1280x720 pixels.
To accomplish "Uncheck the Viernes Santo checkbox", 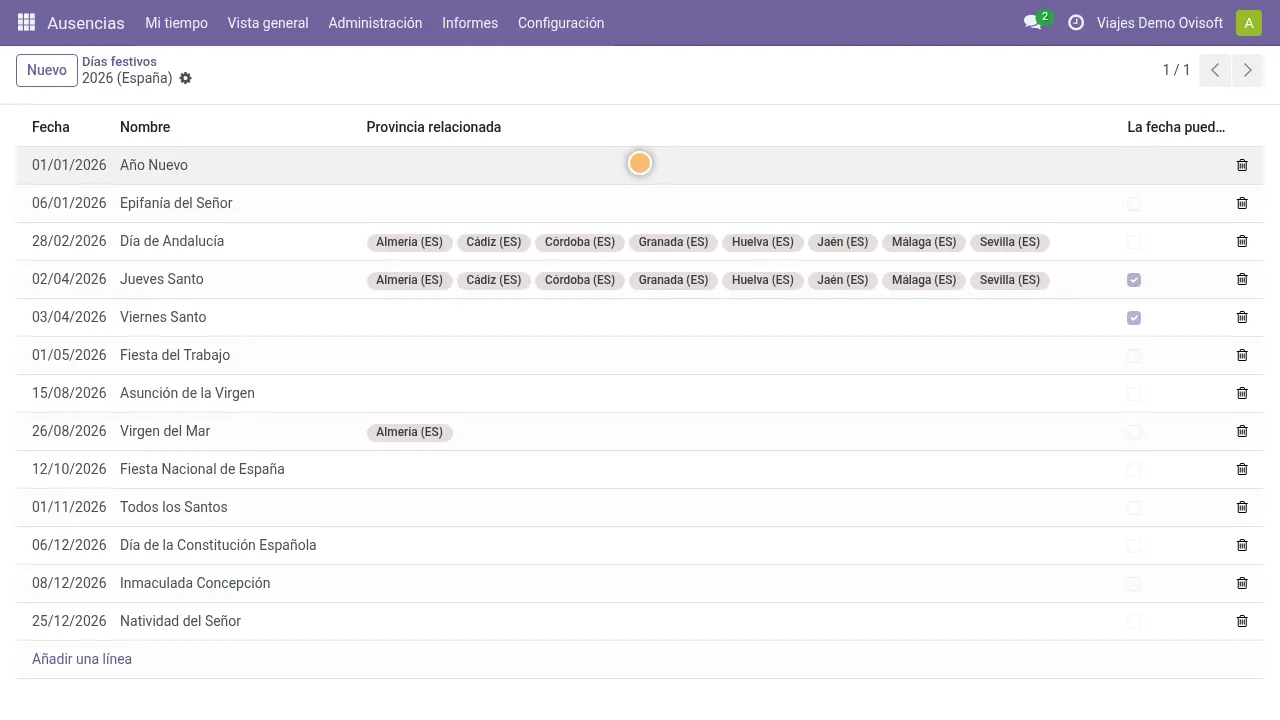I will (x=1134, y=318).
